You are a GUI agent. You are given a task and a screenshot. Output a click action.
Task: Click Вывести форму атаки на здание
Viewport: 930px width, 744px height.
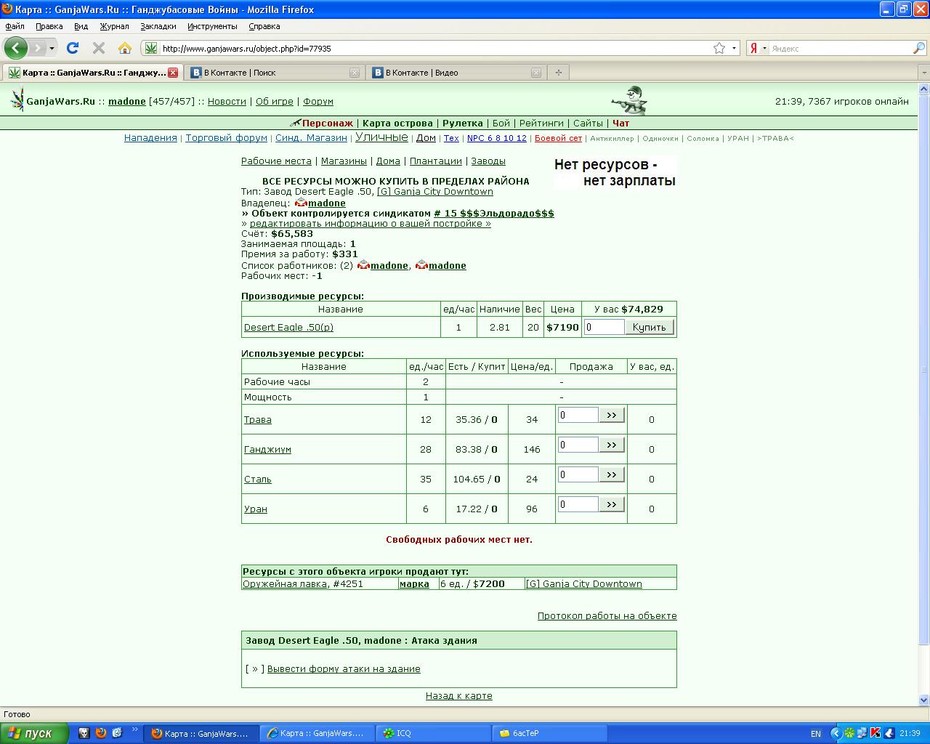click(343, 669)
